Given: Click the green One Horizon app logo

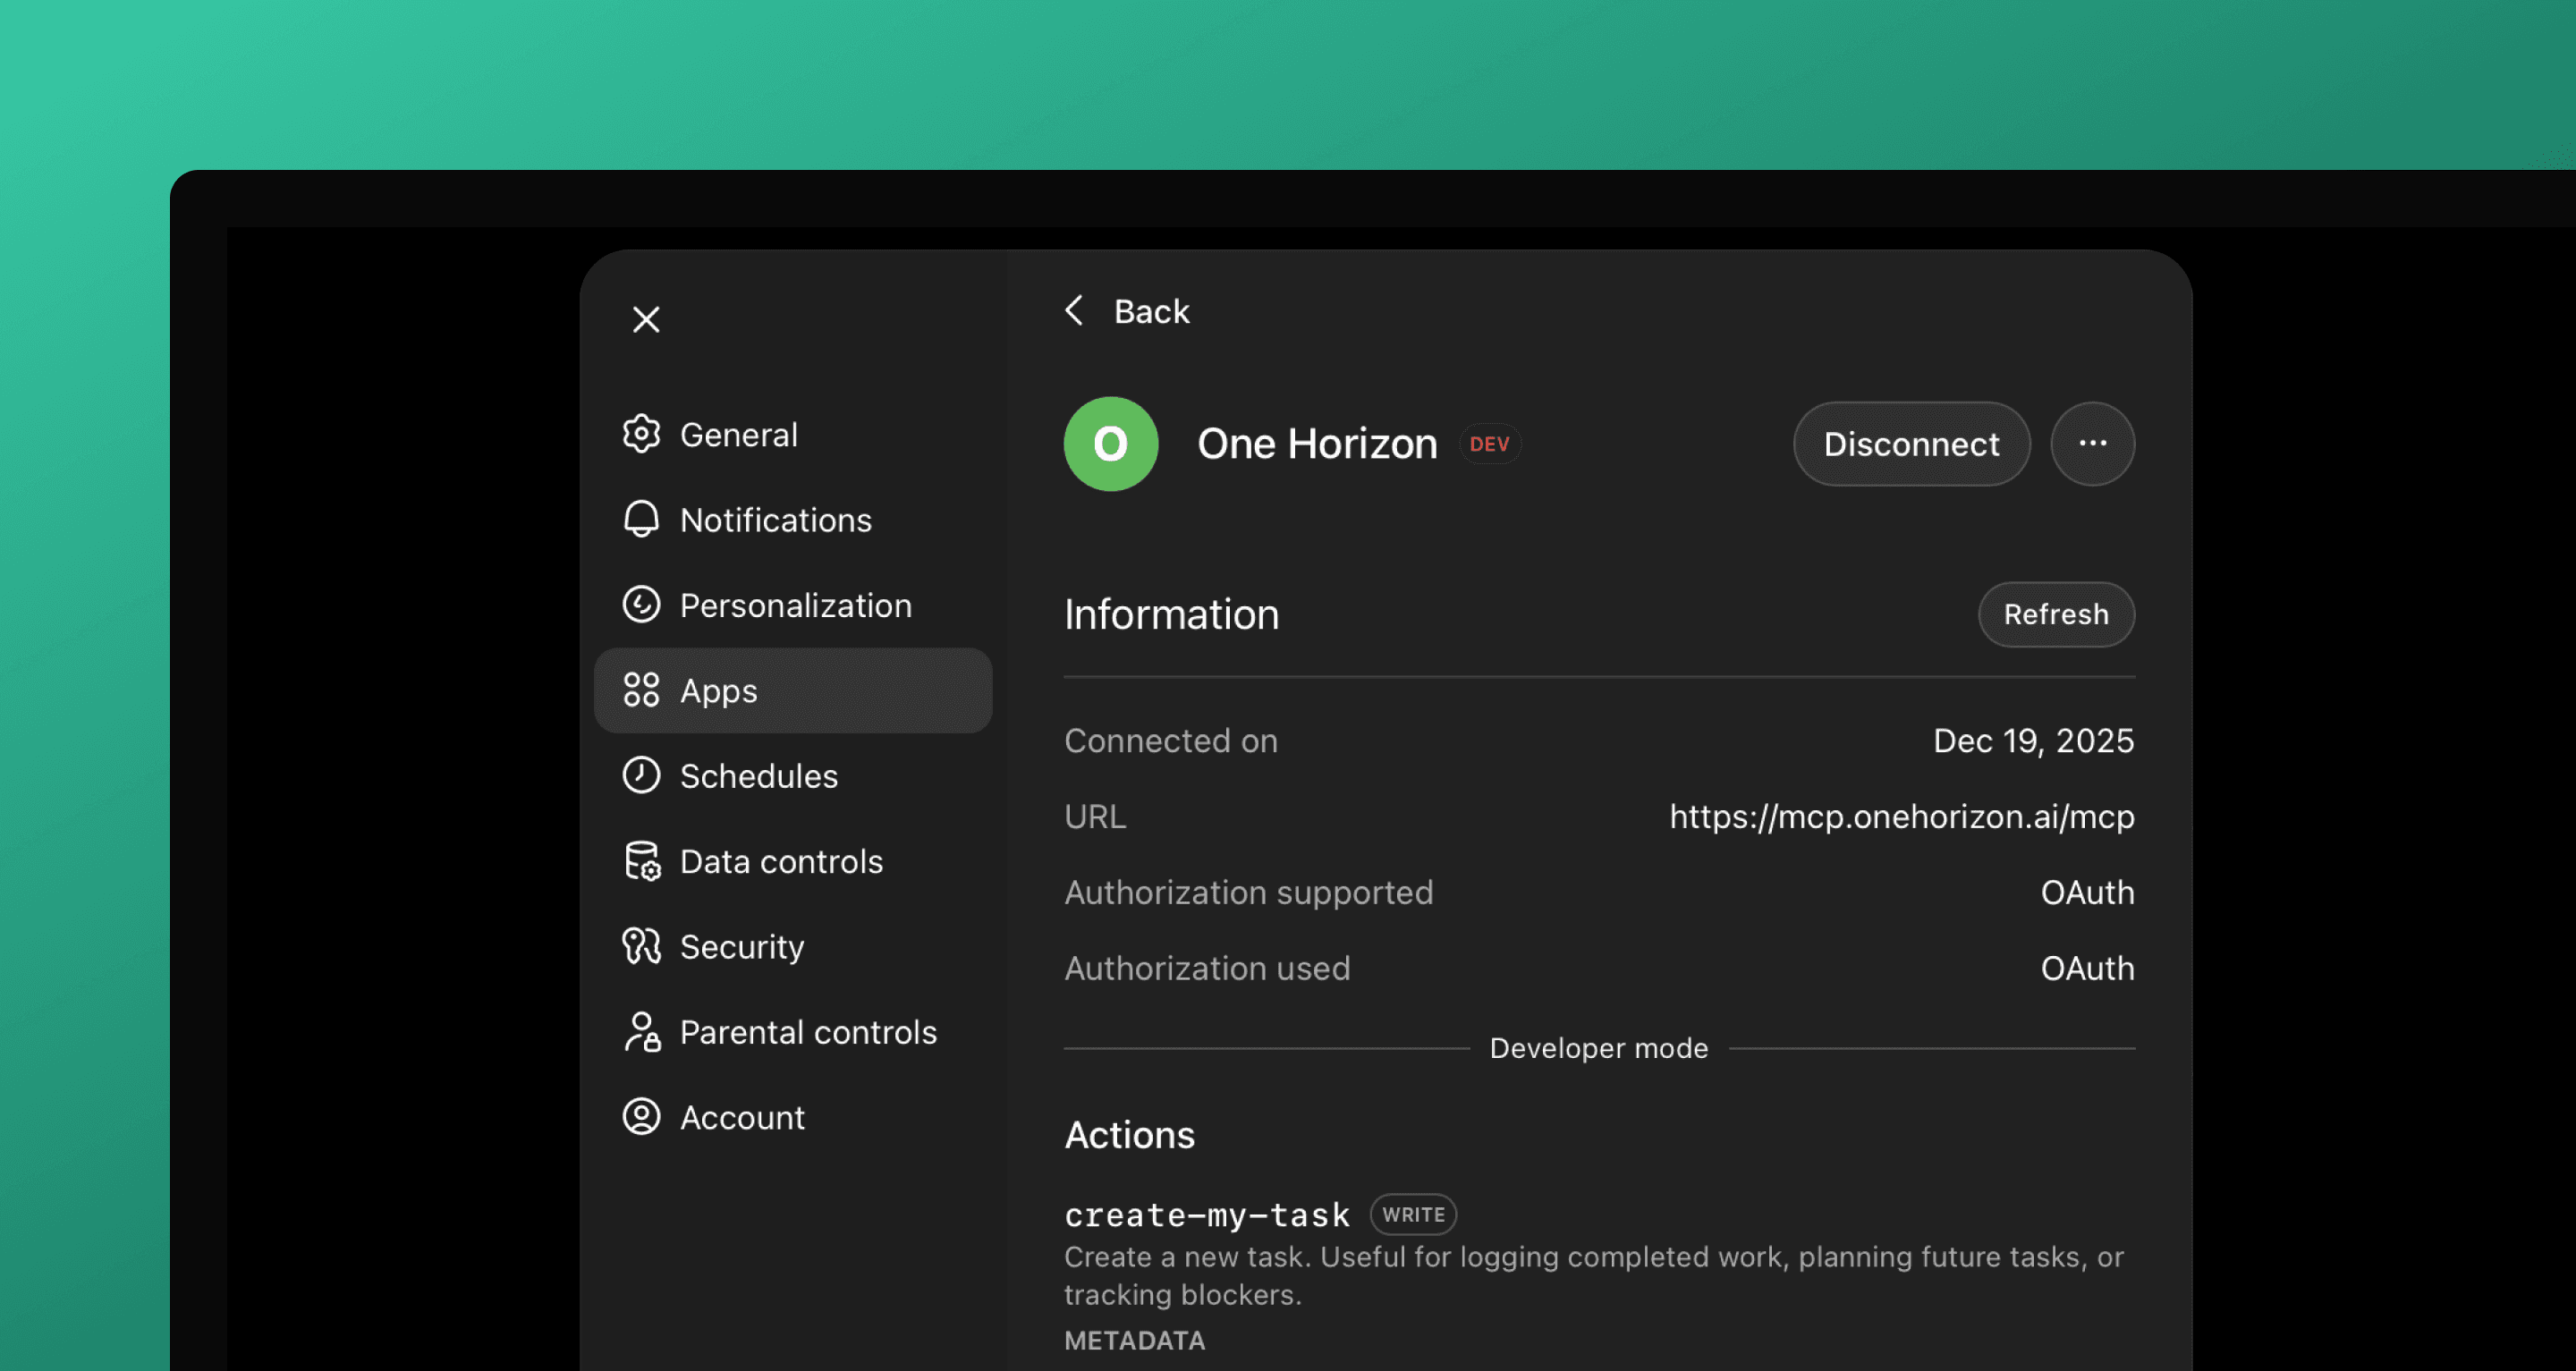Looking at the screenshot, I should [1110, 444].
